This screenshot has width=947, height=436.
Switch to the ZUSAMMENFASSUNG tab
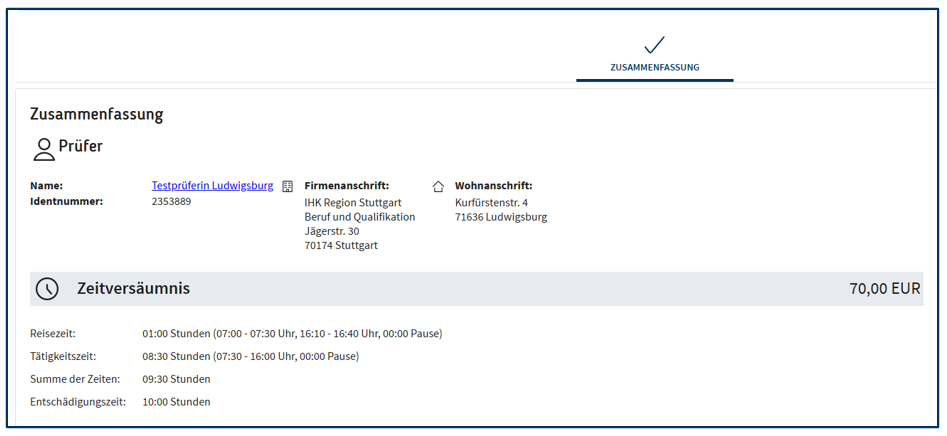click(x=654, y=68)
